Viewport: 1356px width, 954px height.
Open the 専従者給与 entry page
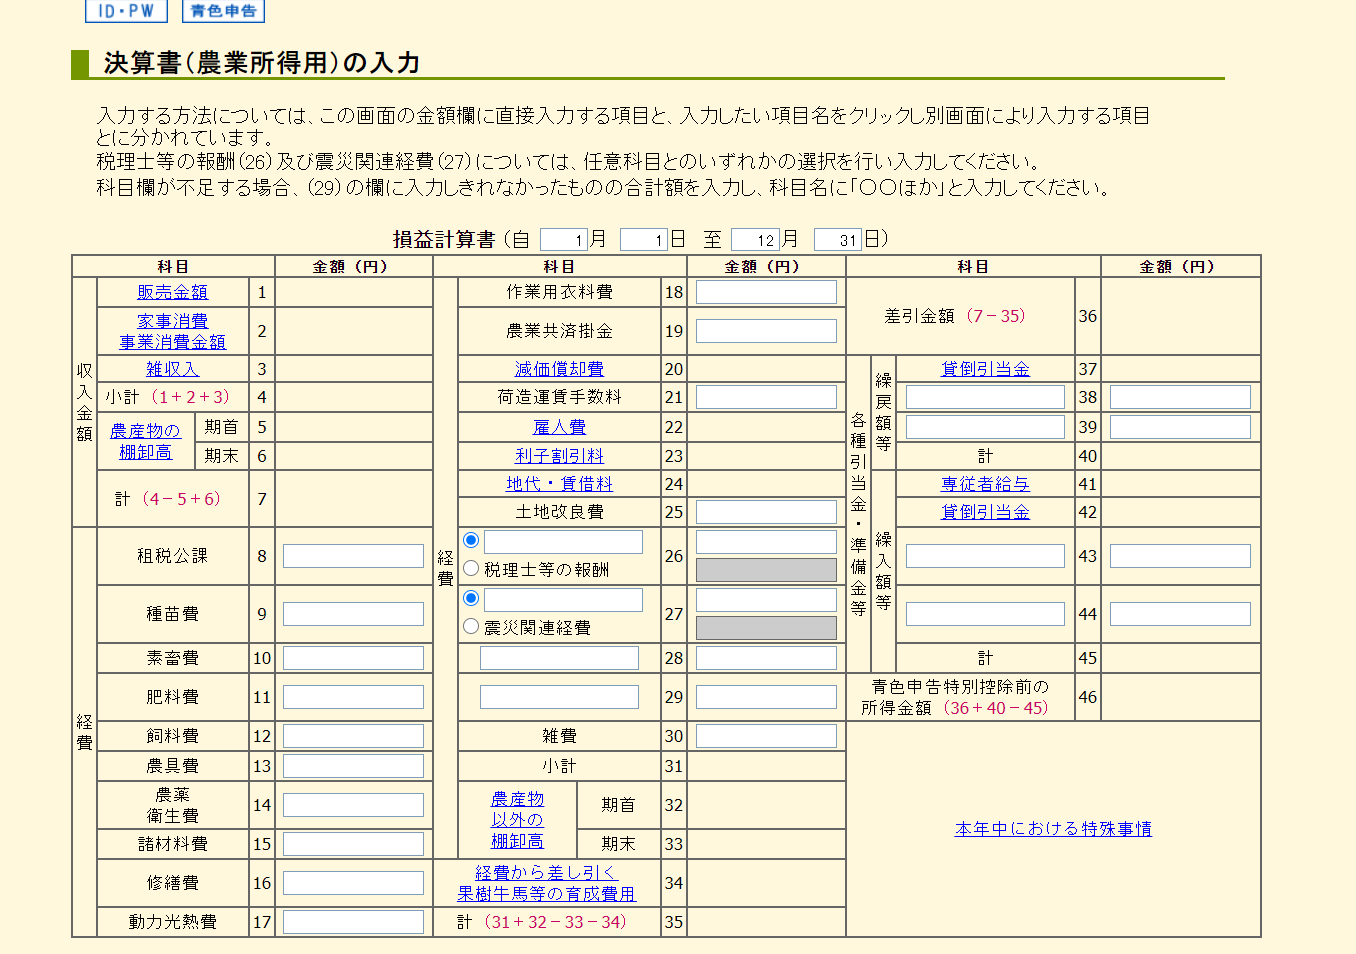[984, 483]
